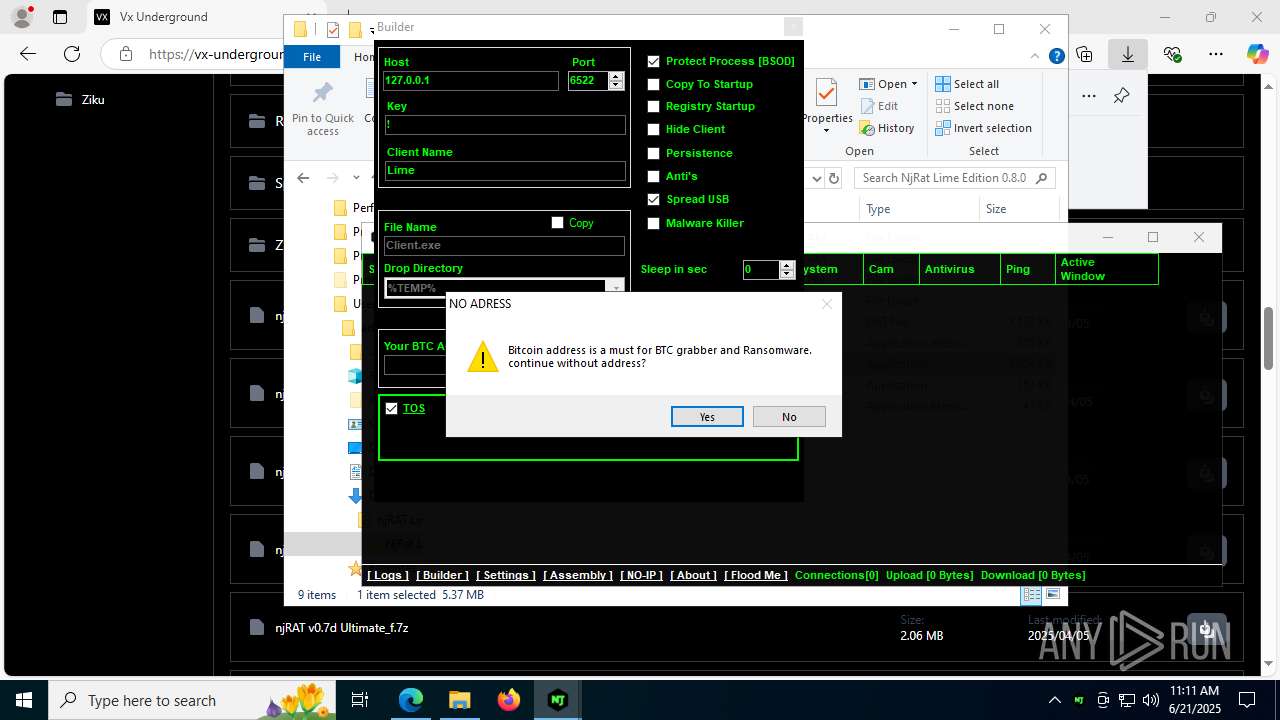
Task: Open Firefox from the taskbar
Action: pyautogui.click(x=509, y=700)
